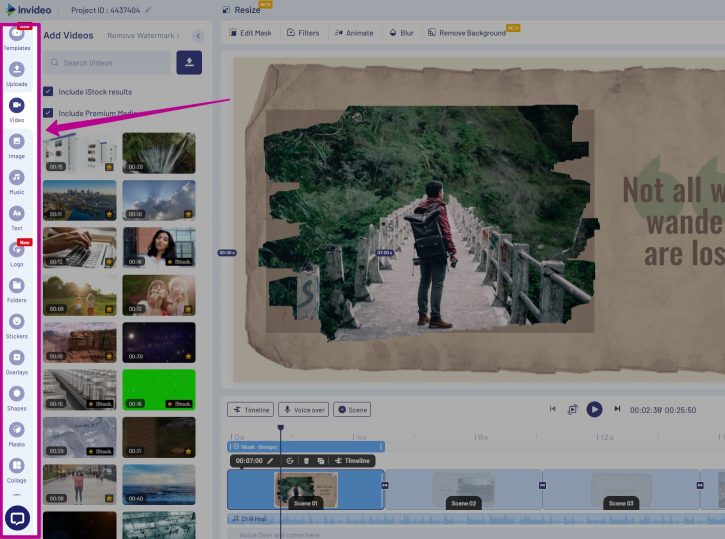The width and height of the screenshot is (725, 539).
Task: Edit scene duration 00:07:00 pencil icon
Action: coord(270,461)
